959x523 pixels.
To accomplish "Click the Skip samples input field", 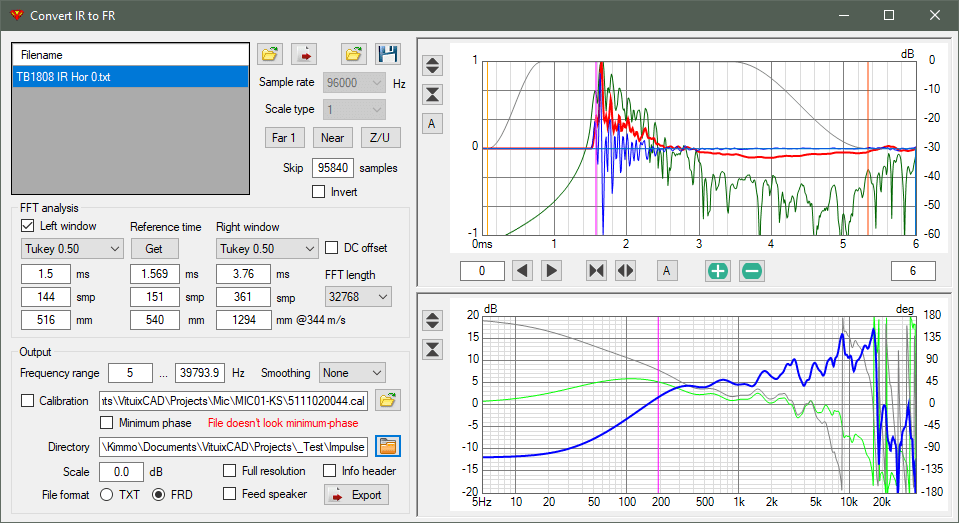I will [333, 168].
